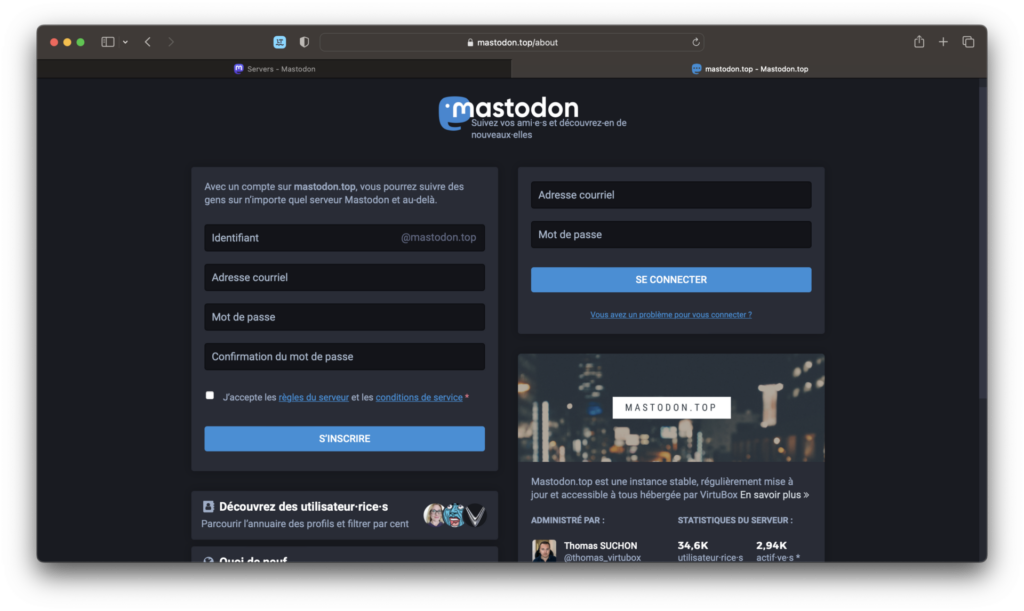
Task: Open Découvrez des utilisateur·rice·s heading
Action: [303, 507]
